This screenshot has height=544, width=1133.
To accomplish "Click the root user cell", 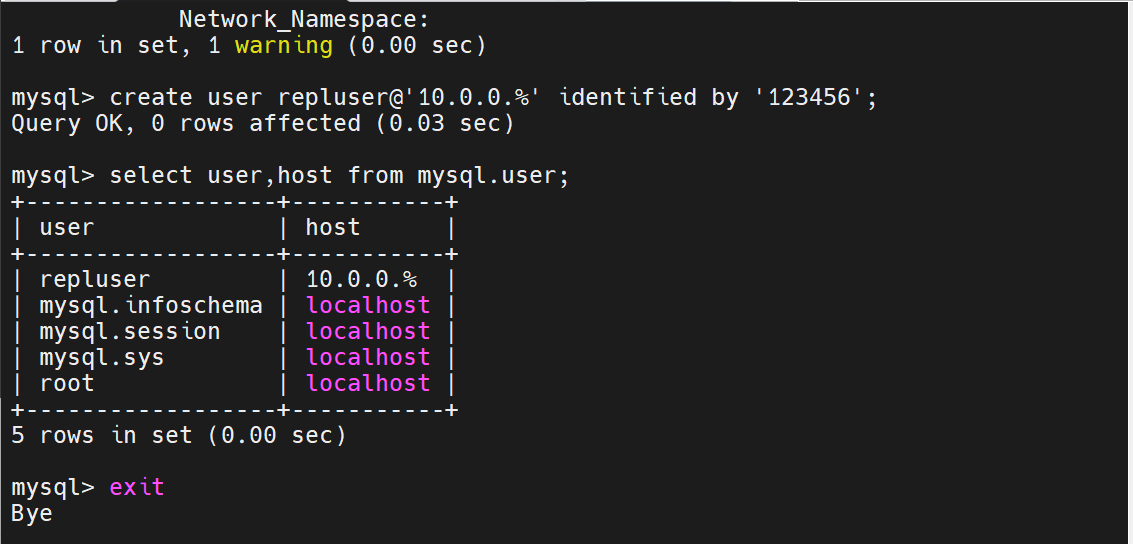I will [x=66, y=384].
